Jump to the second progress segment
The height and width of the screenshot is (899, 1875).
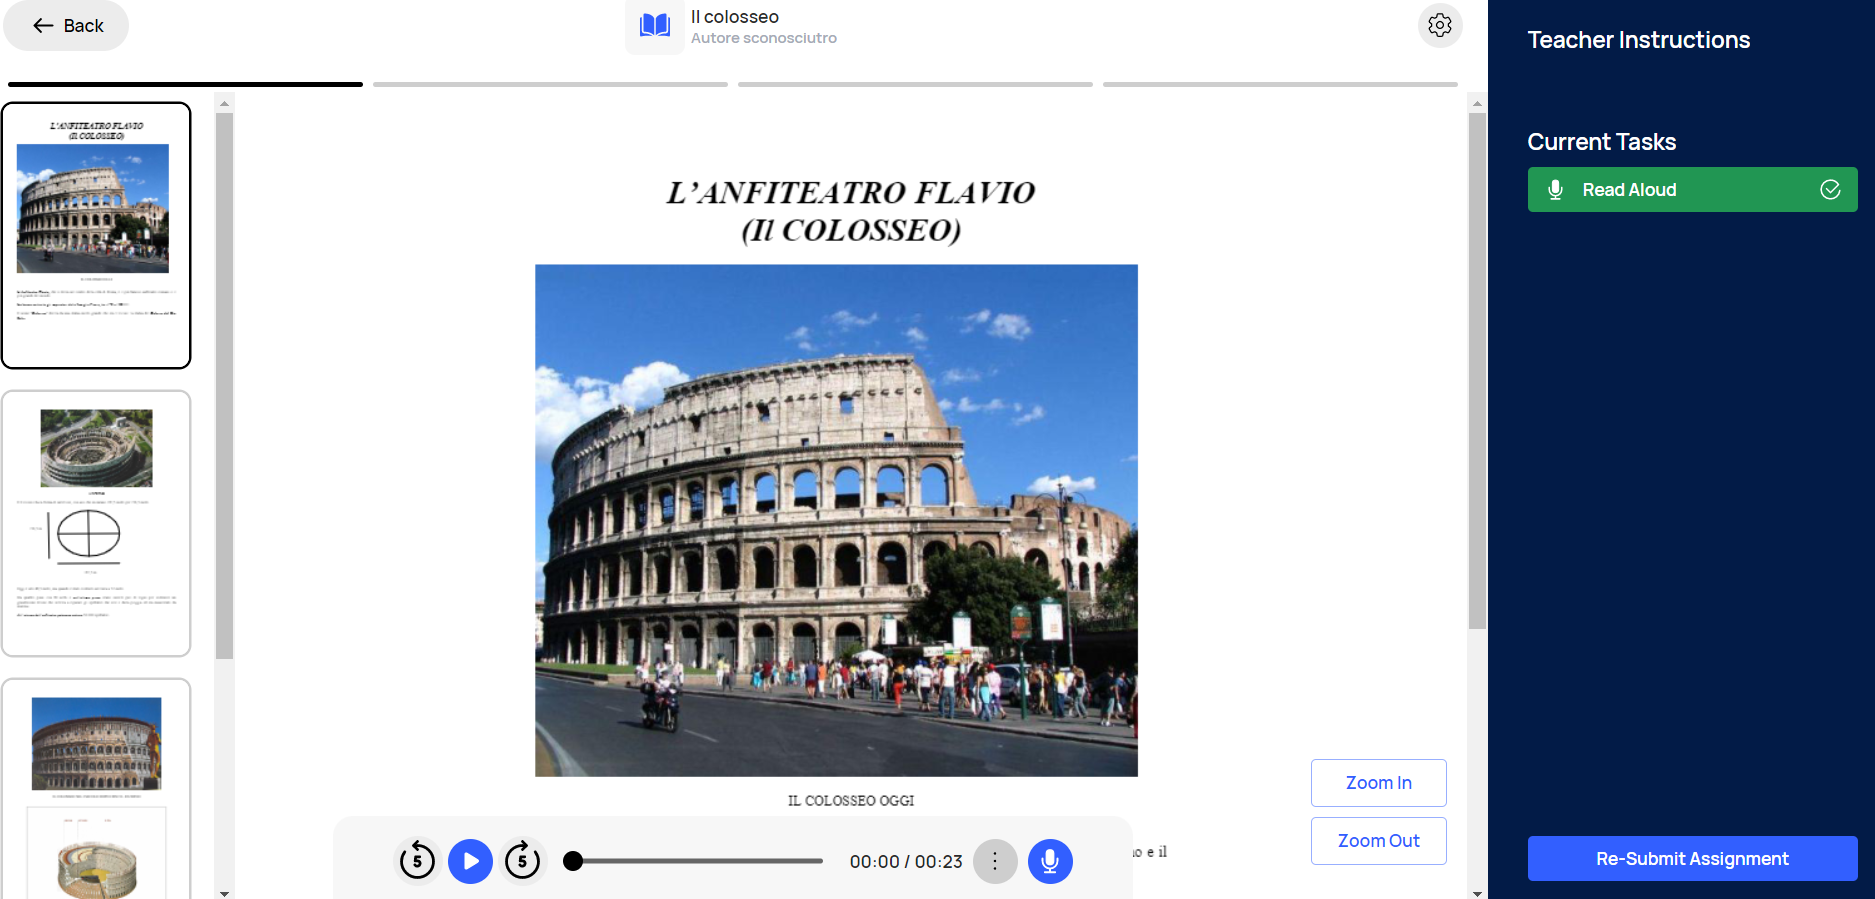point(550,85)
